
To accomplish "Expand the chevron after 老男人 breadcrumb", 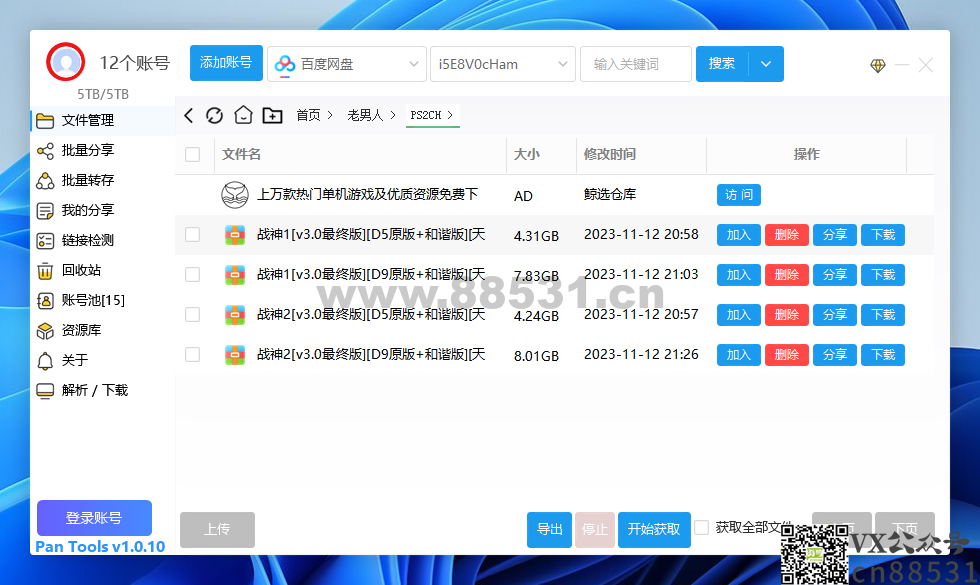I will tap(393, 115).
